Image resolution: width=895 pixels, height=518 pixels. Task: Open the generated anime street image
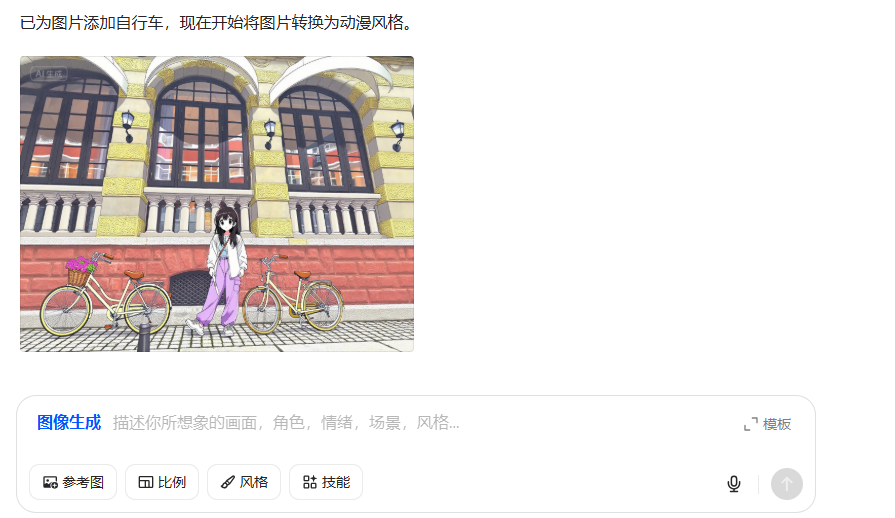coord(217,204)
